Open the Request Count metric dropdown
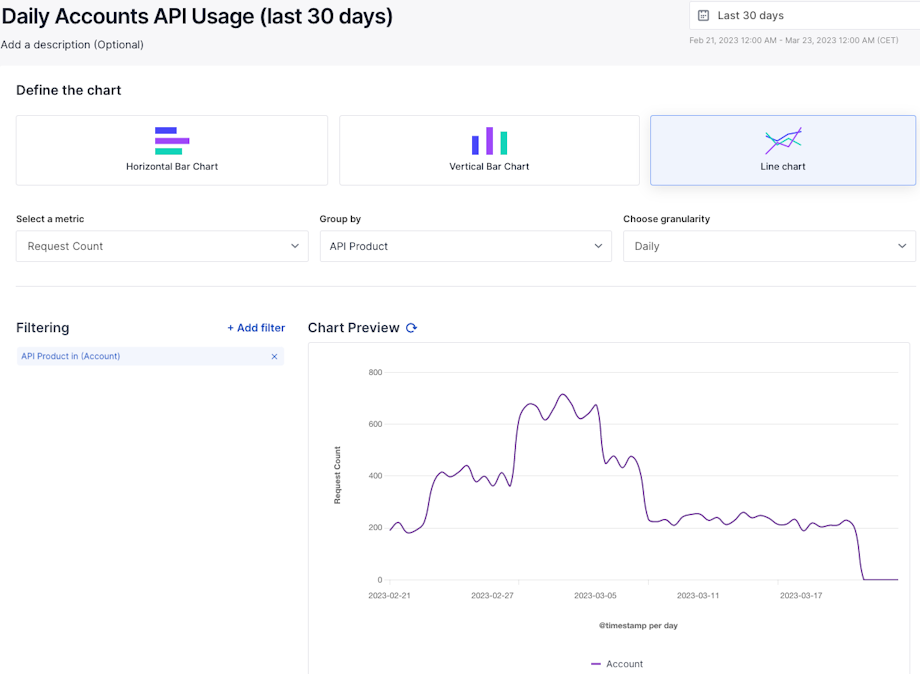Viewport: 920px width, 674px height. (162, 246)
